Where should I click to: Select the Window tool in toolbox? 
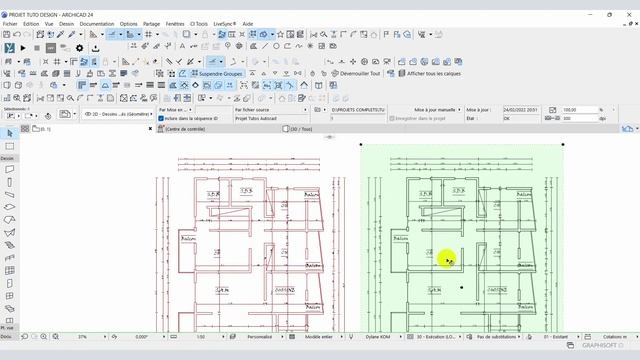tap(10, 296)
